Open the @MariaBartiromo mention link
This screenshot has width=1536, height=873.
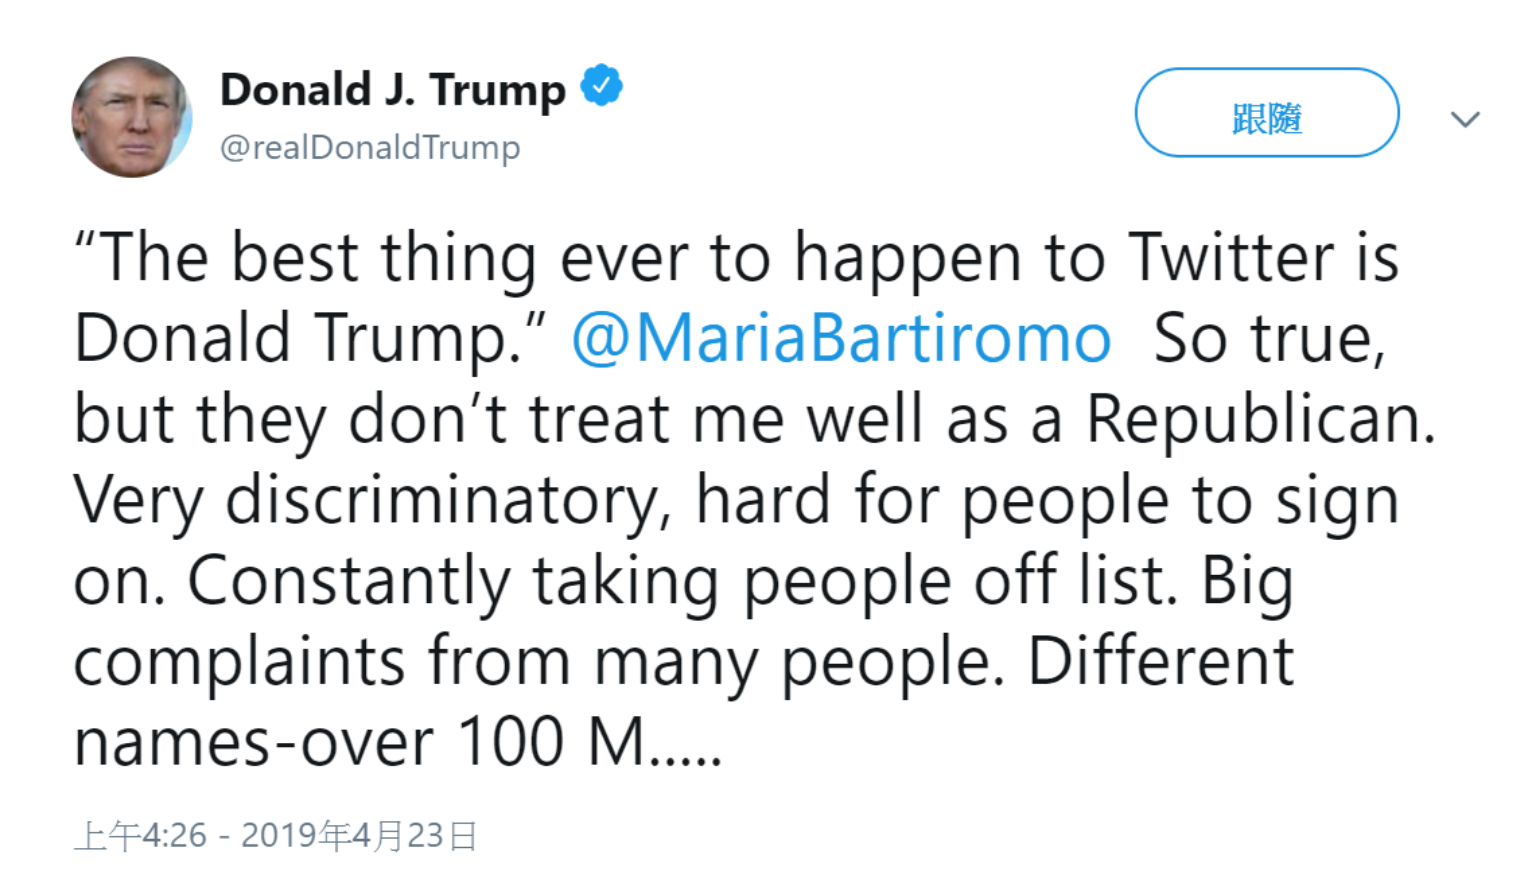pyautogui.click(x=841, y=339)
